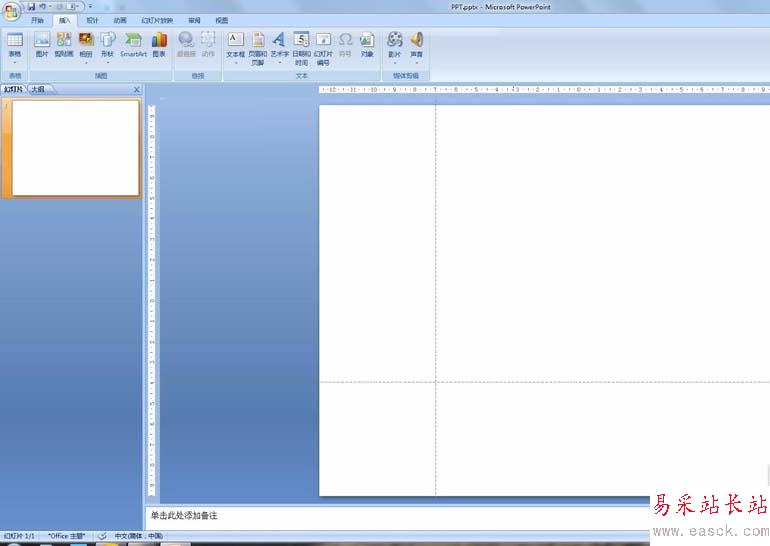This screenshot has width=770, height=546.
Task: Click the notes field 单击此处添加备注
Action: click(184, 516)
